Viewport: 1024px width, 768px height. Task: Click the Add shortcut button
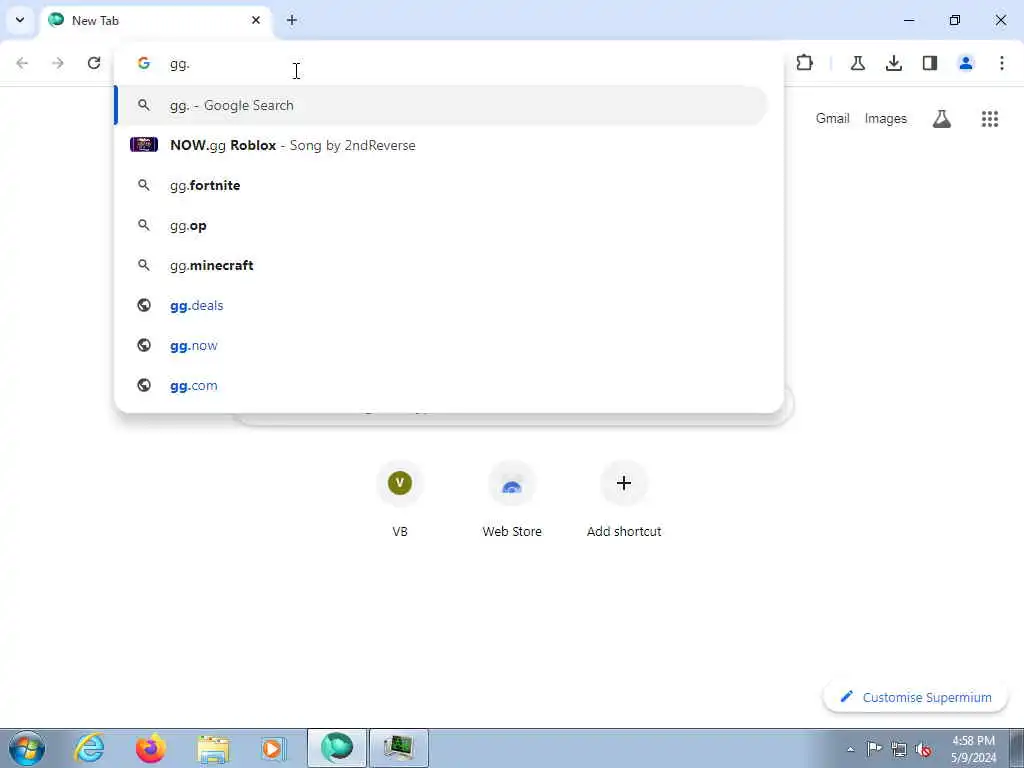[x=624, y=500]
